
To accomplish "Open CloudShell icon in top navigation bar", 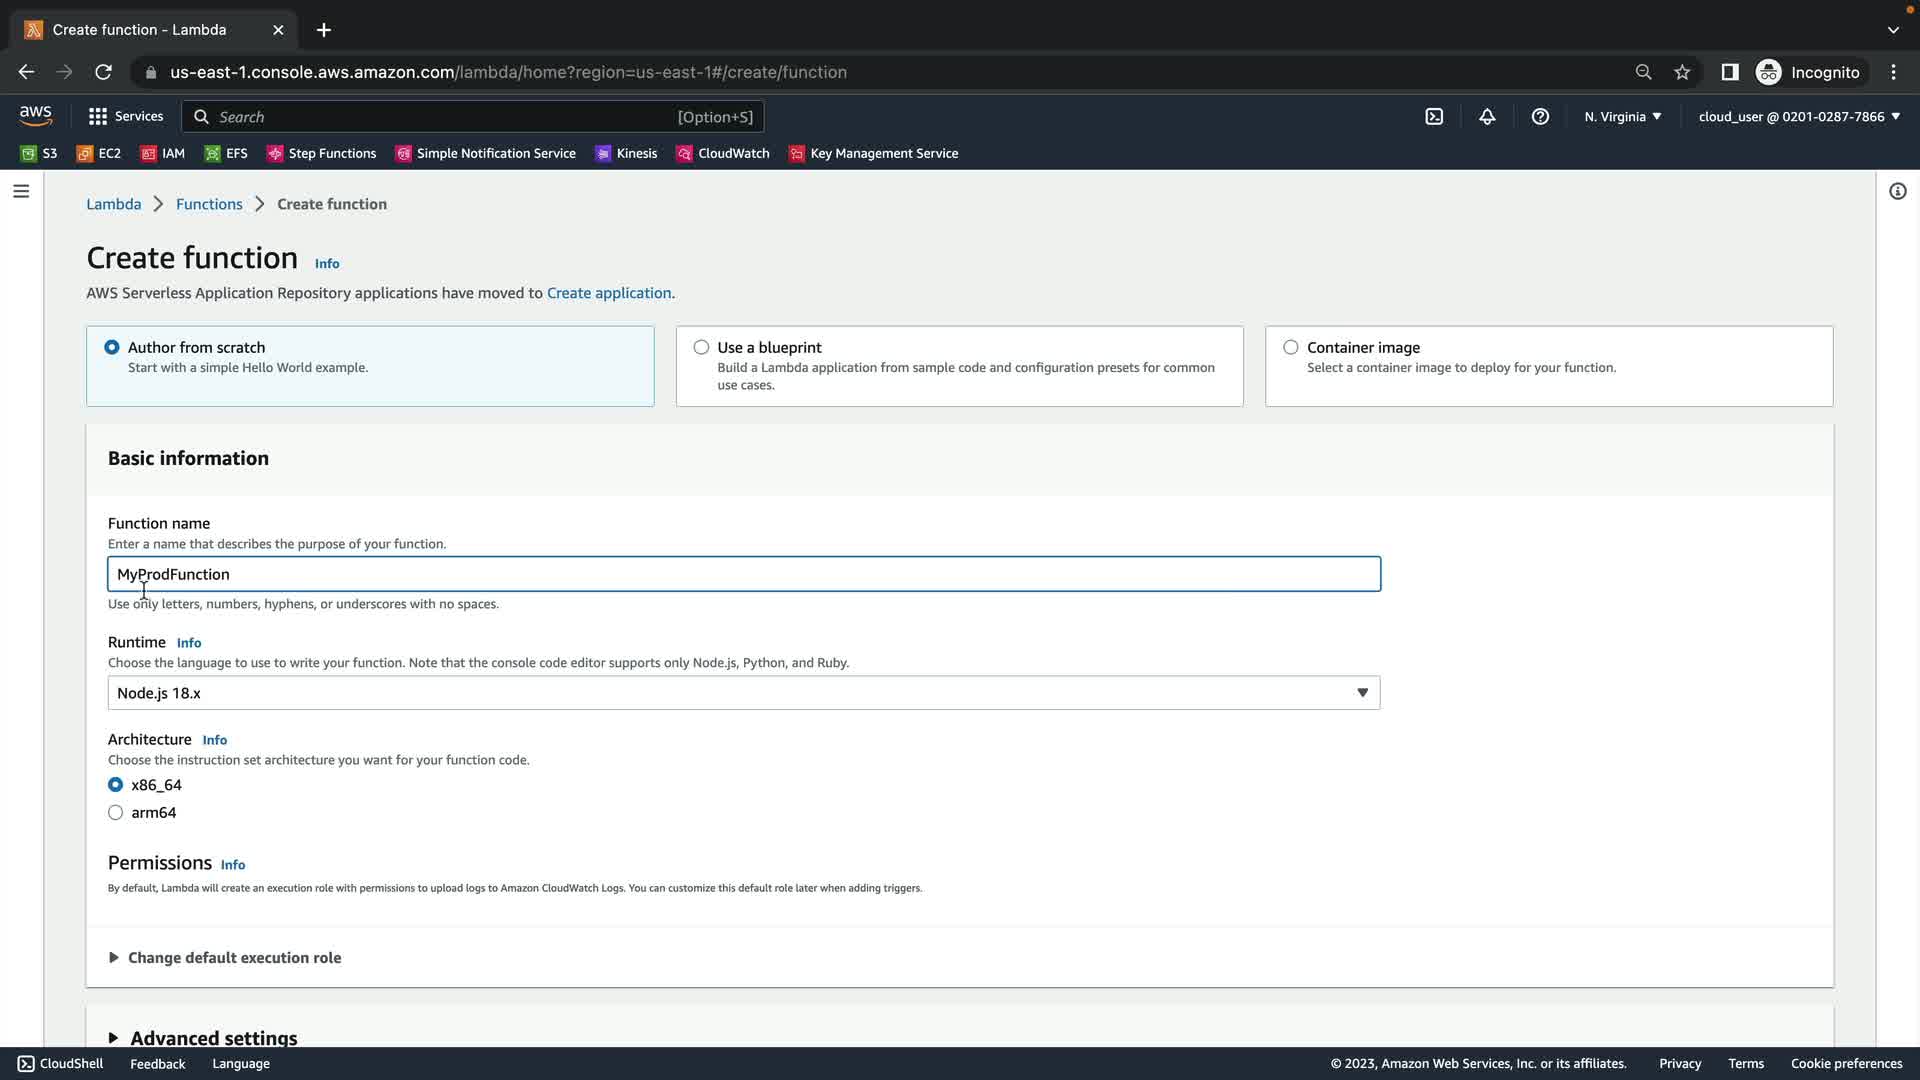I will pos(1434,117).
